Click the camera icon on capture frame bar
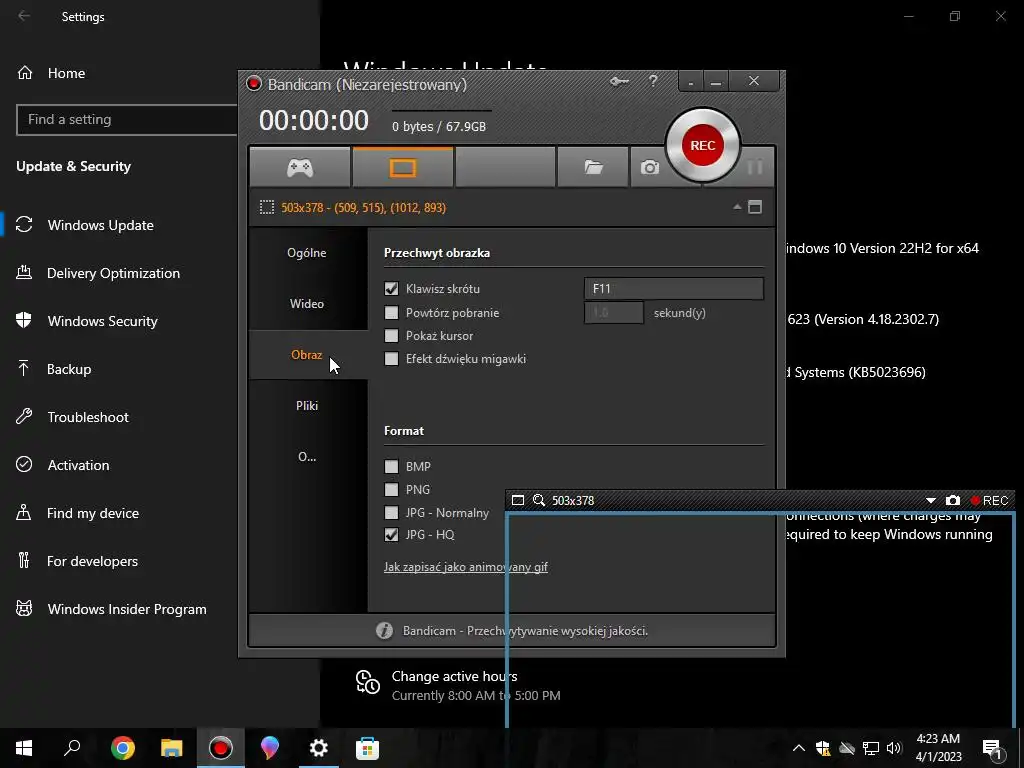The height and width of the screenshot is (768, 1024). click(953, 500)
